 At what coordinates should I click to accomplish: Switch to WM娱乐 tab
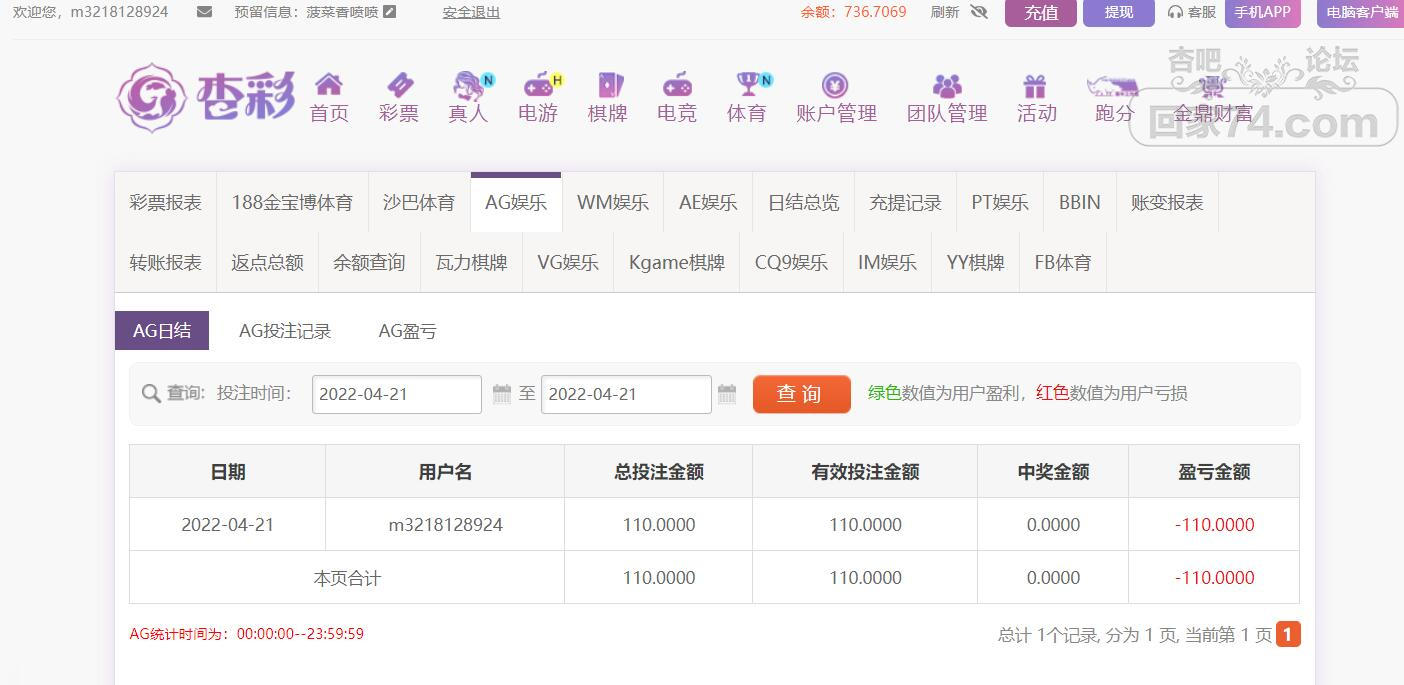point(613,203)
